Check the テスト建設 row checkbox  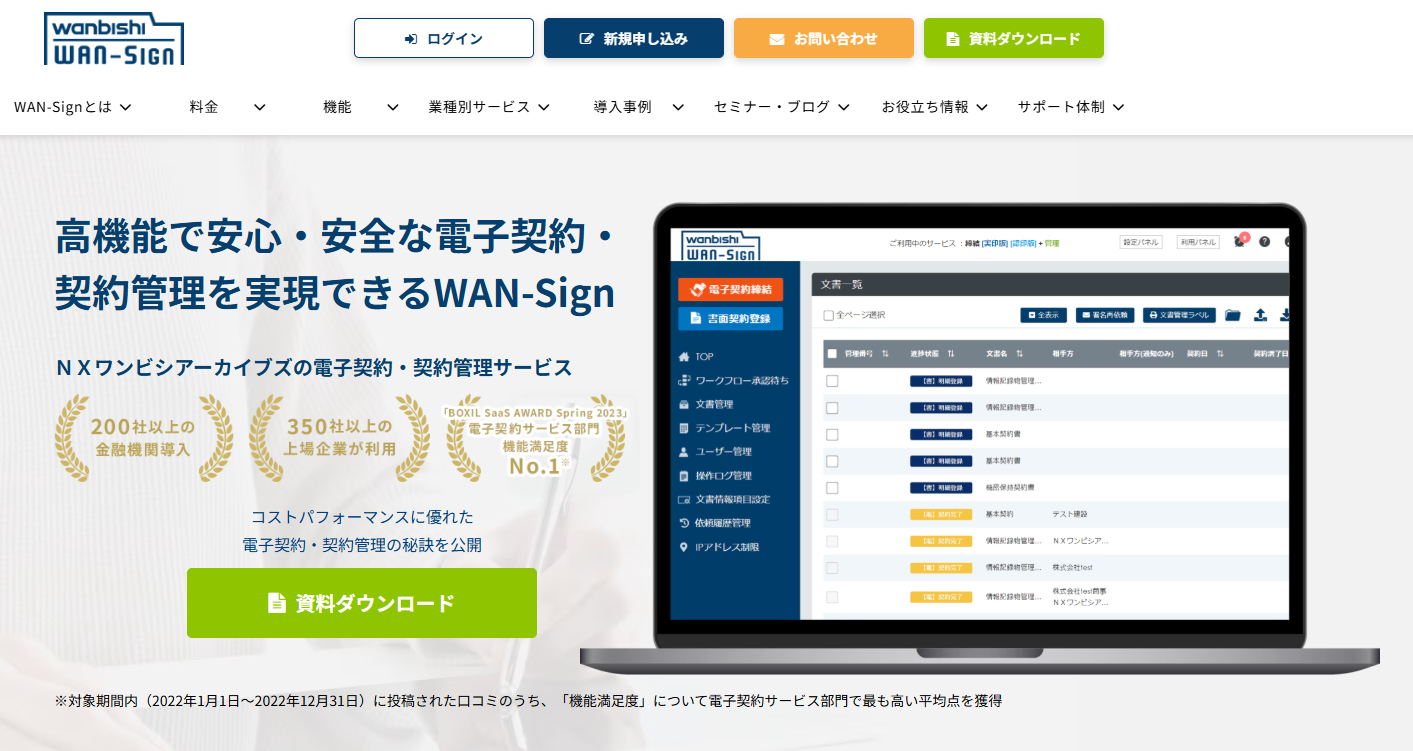(x=832, y=514)
